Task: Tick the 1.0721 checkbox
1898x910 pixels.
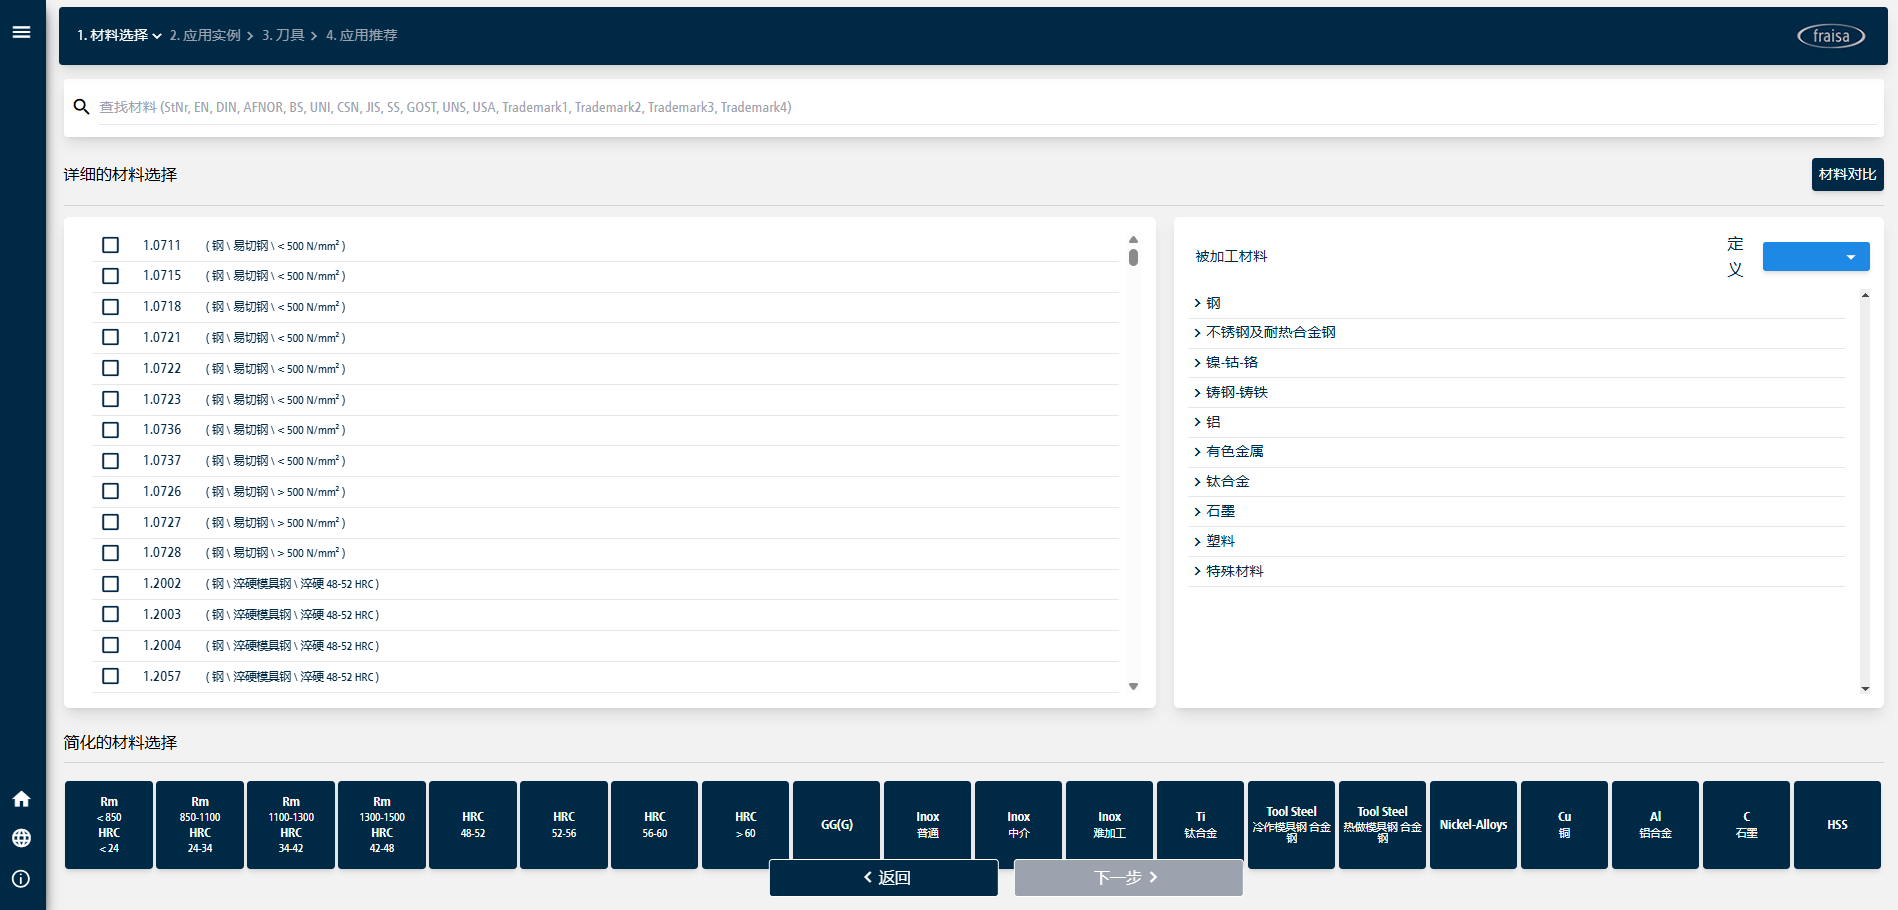Action: 111,338
